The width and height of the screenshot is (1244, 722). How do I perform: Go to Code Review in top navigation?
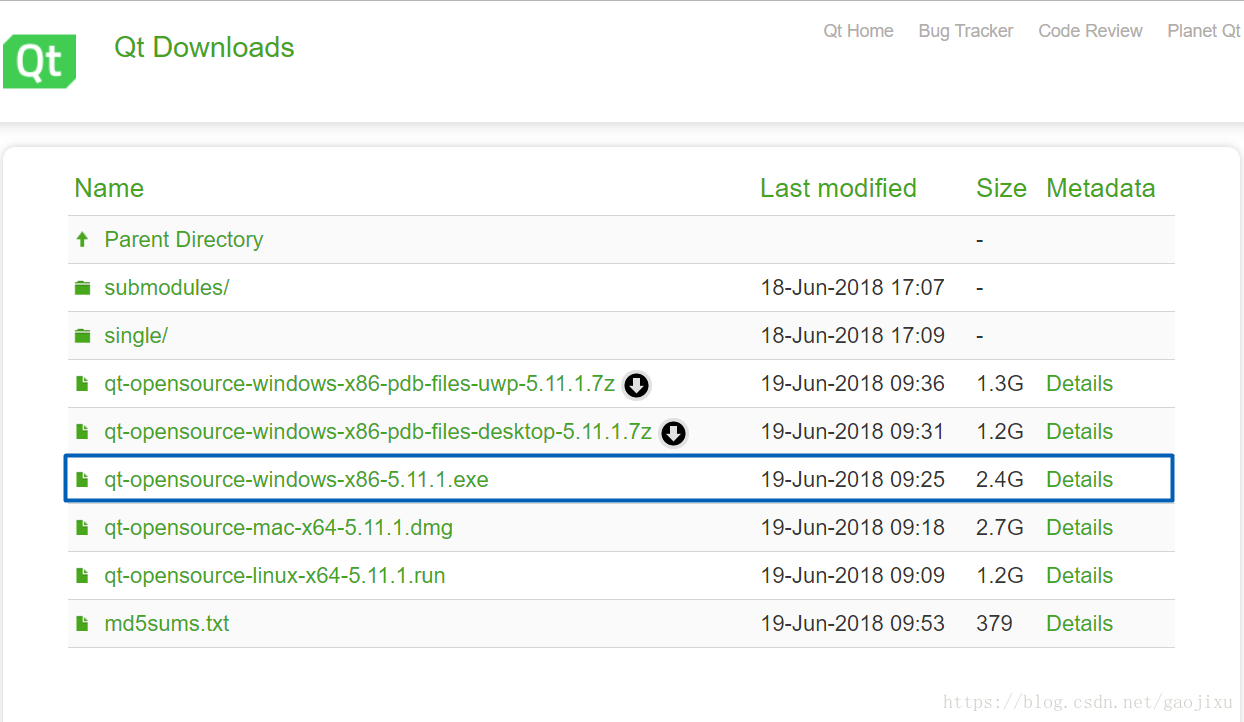[1090, 31]
